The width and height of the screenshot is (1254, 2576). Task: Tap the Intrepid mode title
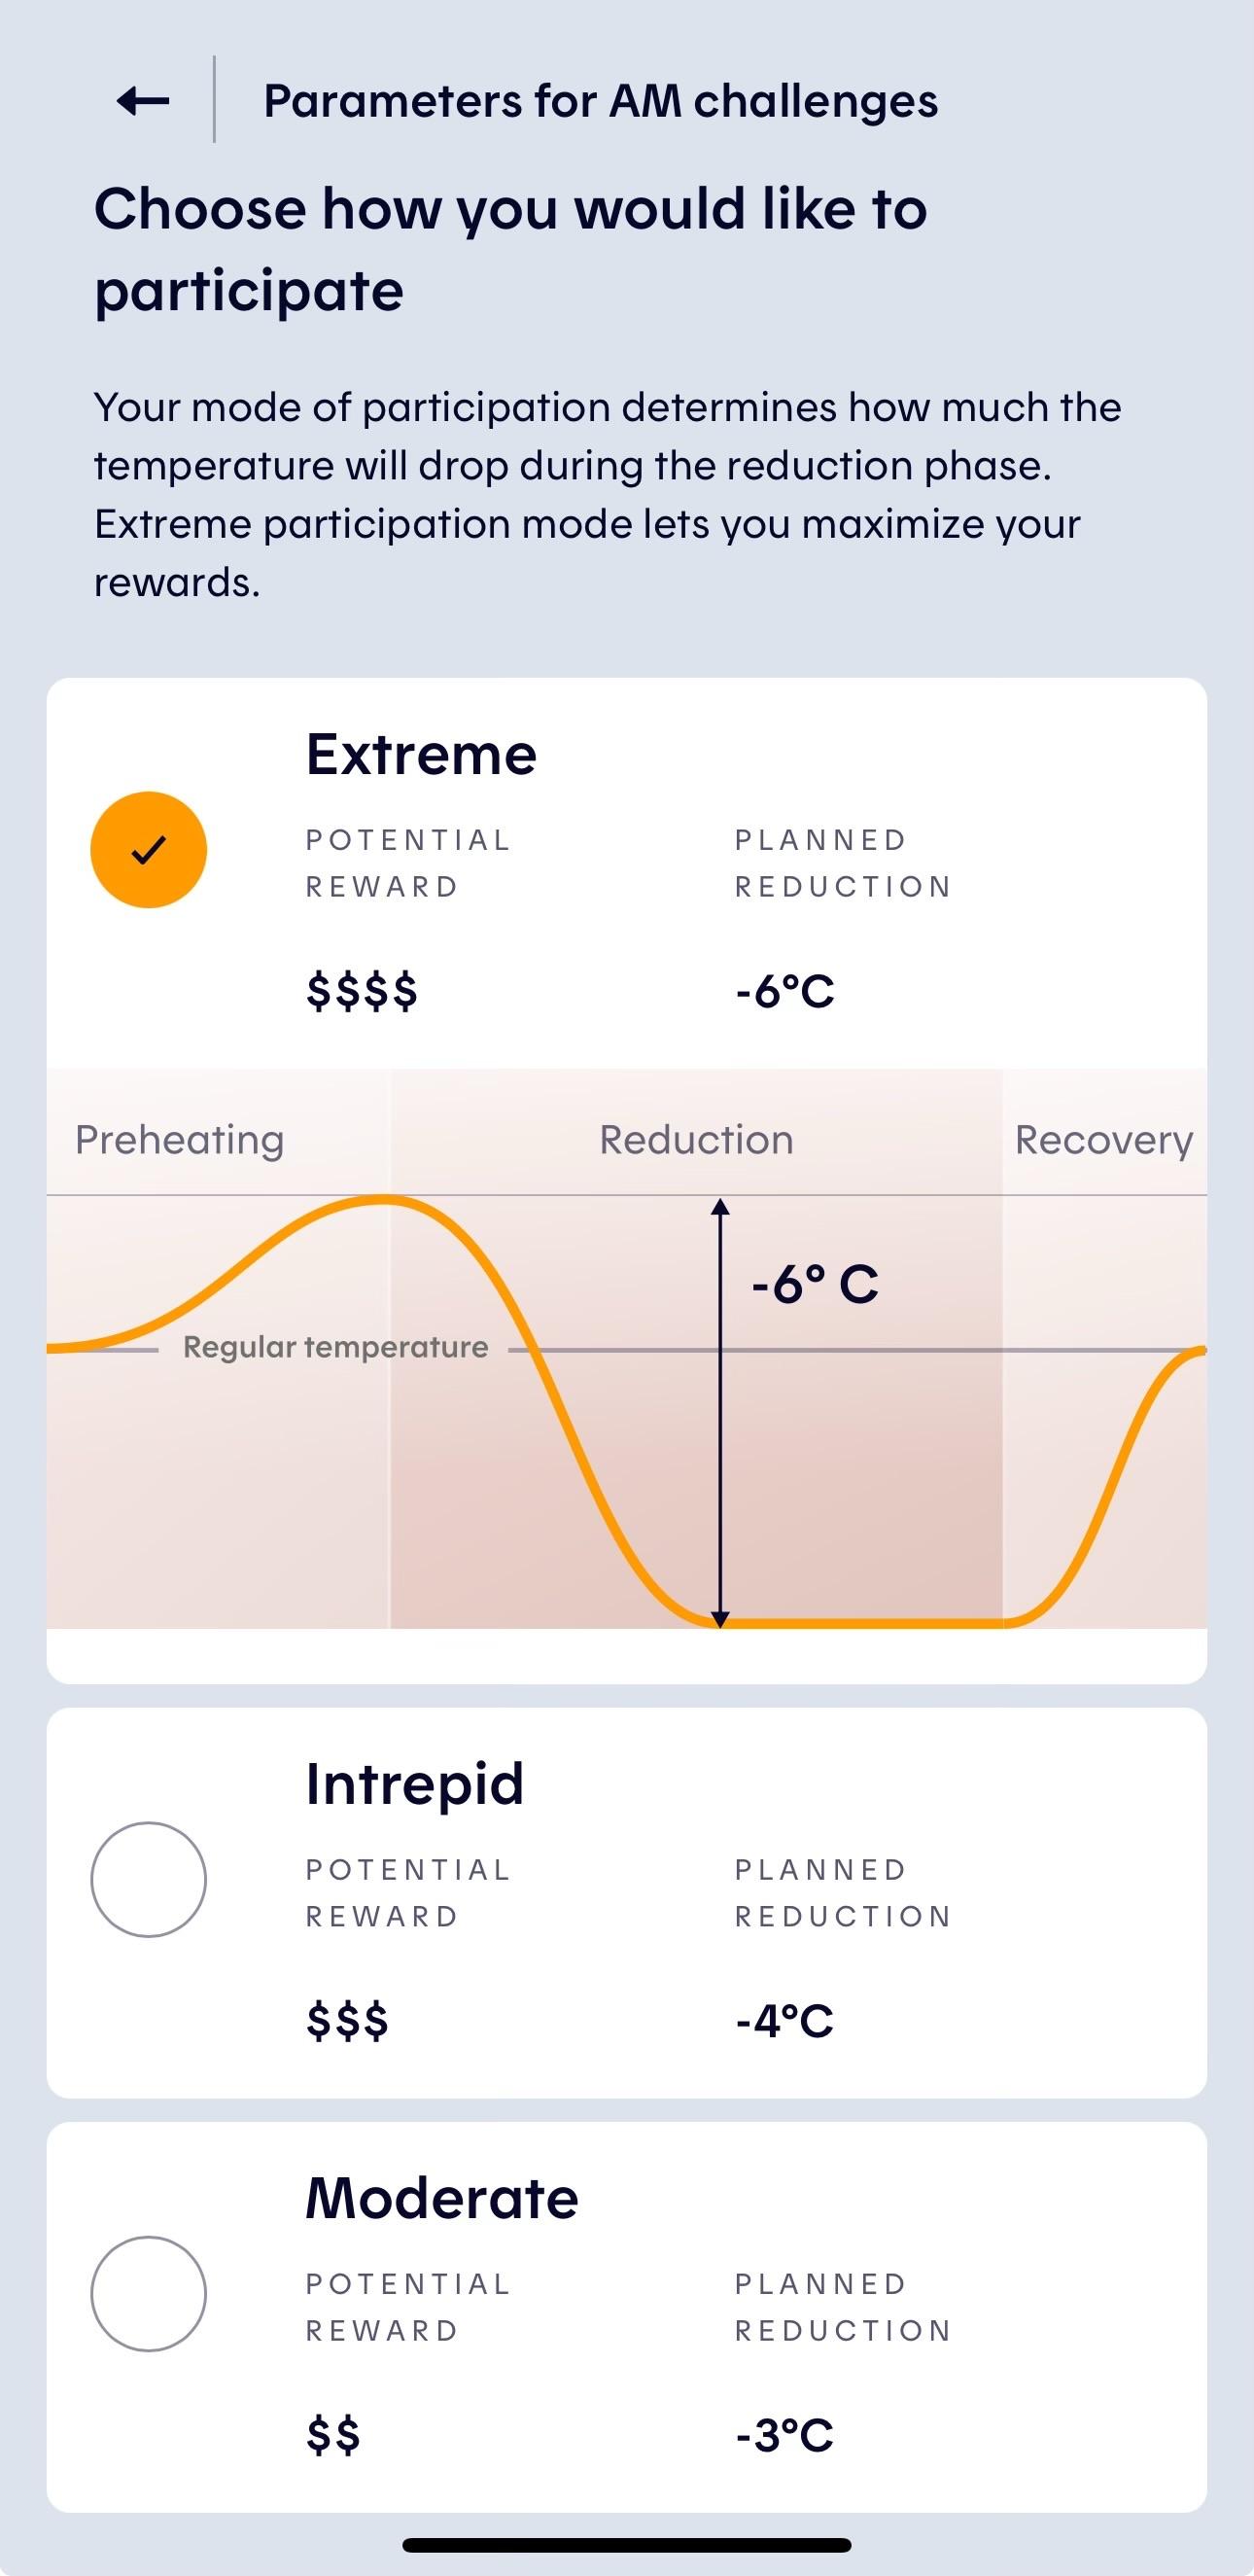(x=415, y=1784)
